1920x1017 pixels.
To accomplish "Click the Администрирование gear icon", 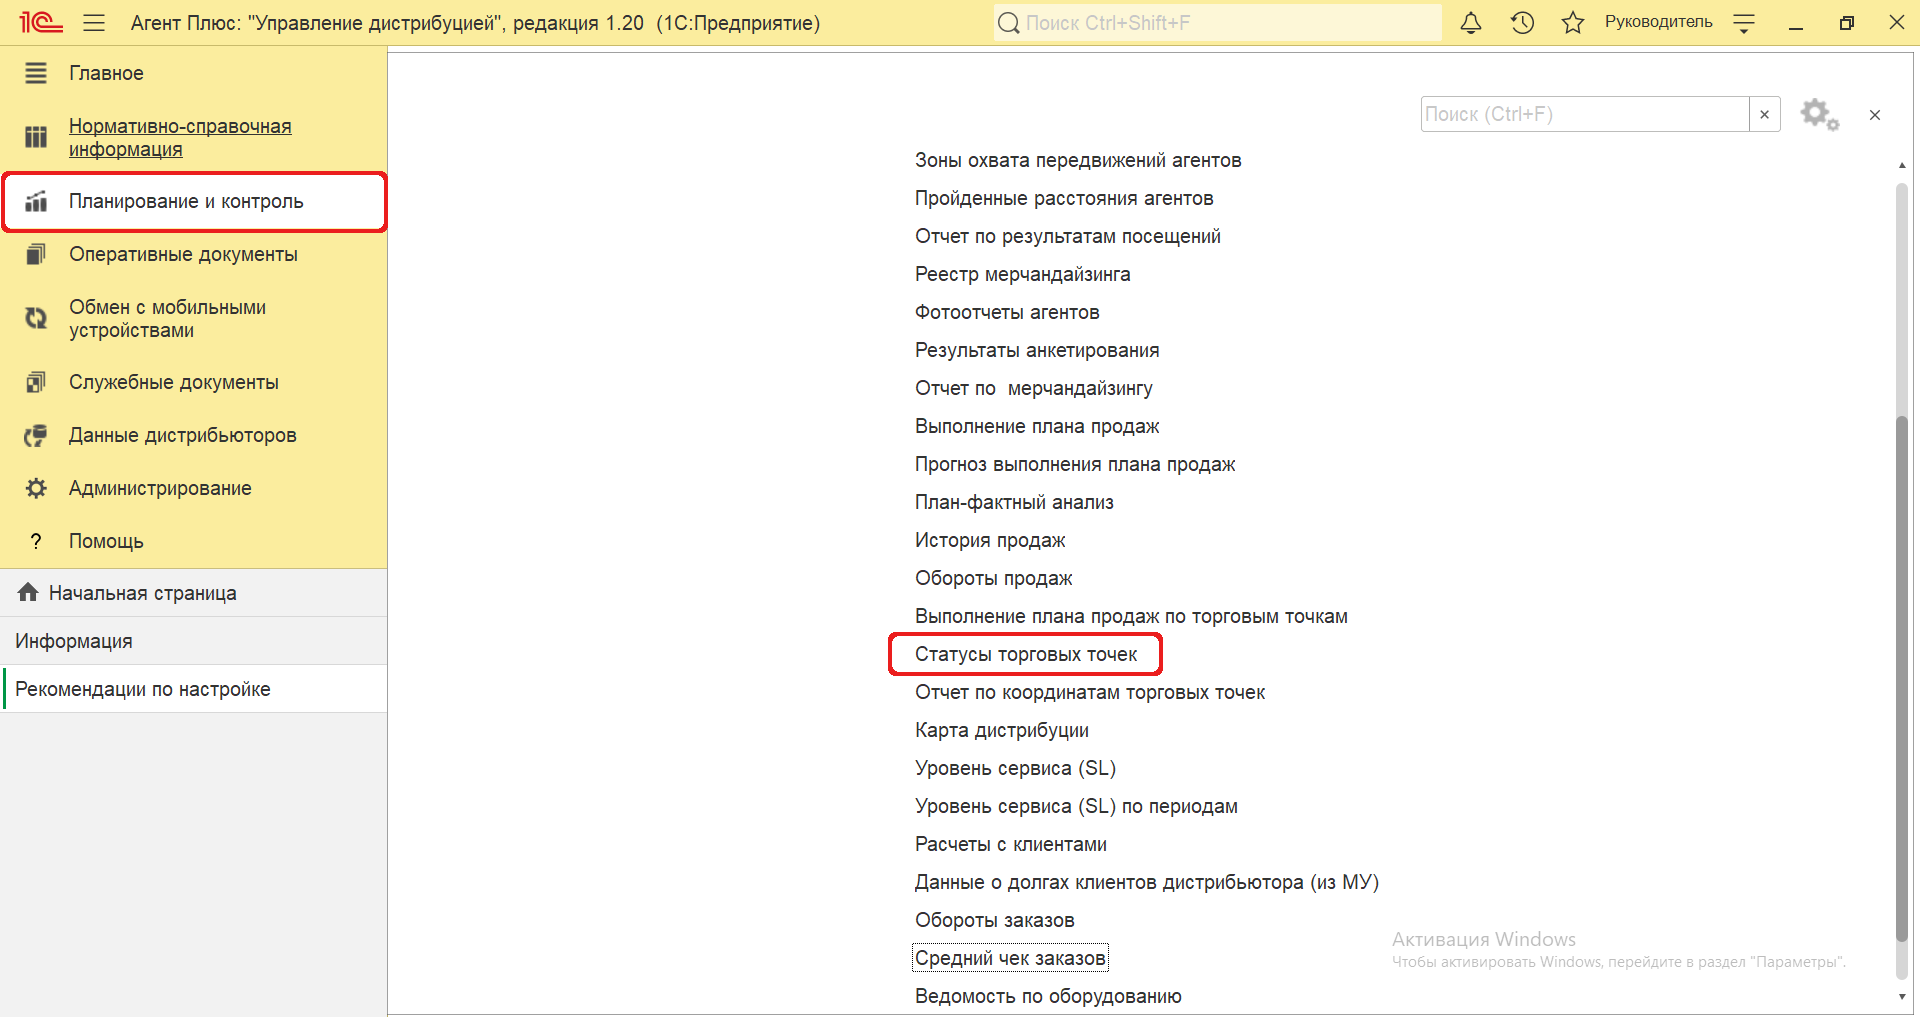I will coord(36,488).
